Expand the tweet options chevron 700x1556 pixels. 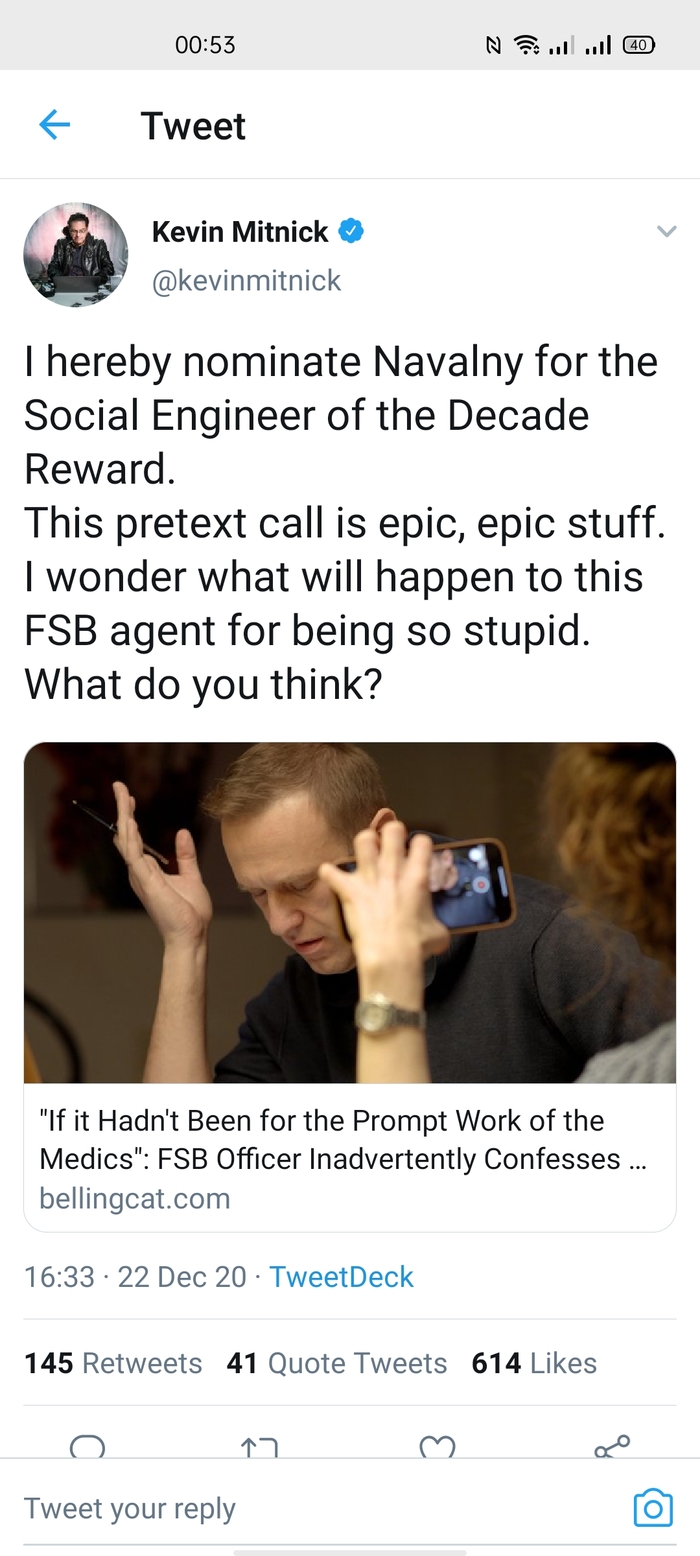[x=666, y=231]
